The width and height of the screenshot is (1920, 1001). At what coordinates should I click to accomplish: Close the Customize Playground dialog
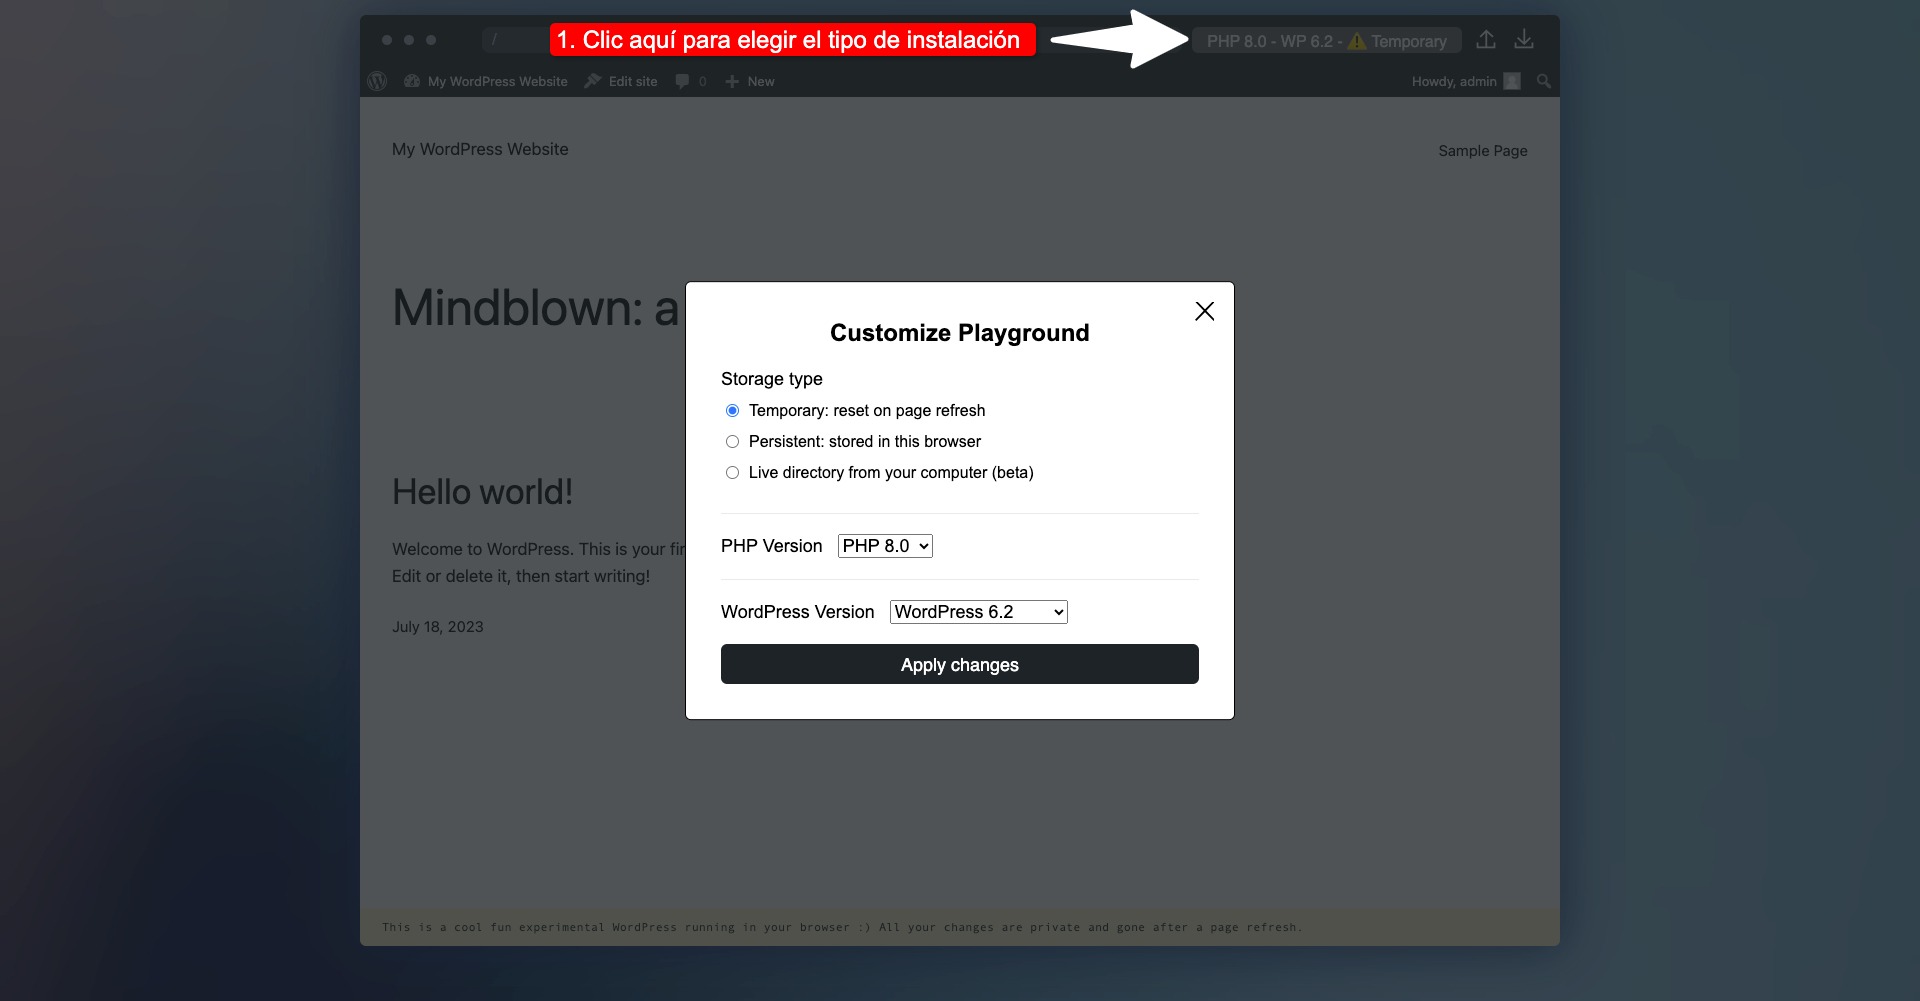1204,311
